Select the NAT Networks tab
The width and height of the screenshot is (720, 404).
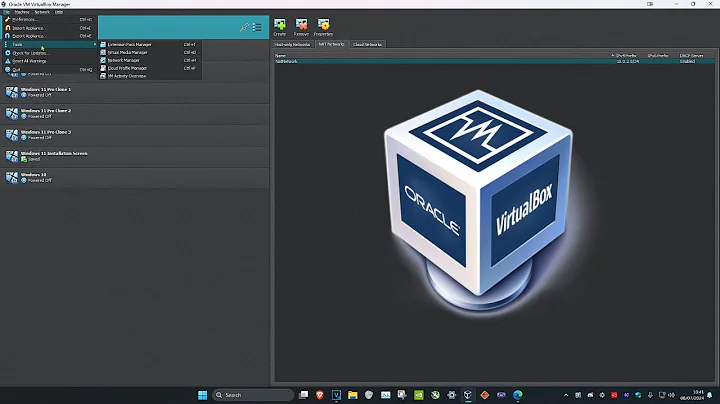(332, 44)
